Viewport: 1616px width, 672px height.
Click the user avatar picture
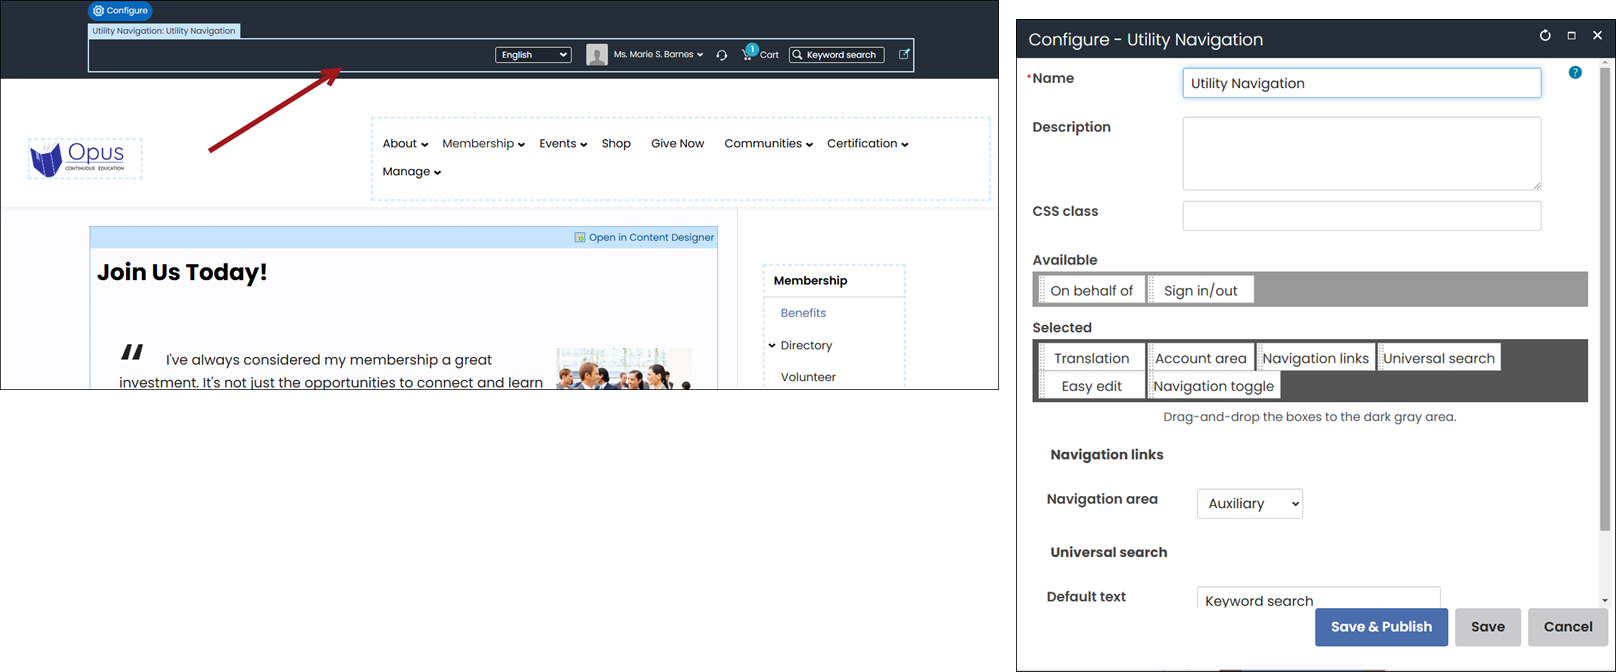(x=597, y=55)
